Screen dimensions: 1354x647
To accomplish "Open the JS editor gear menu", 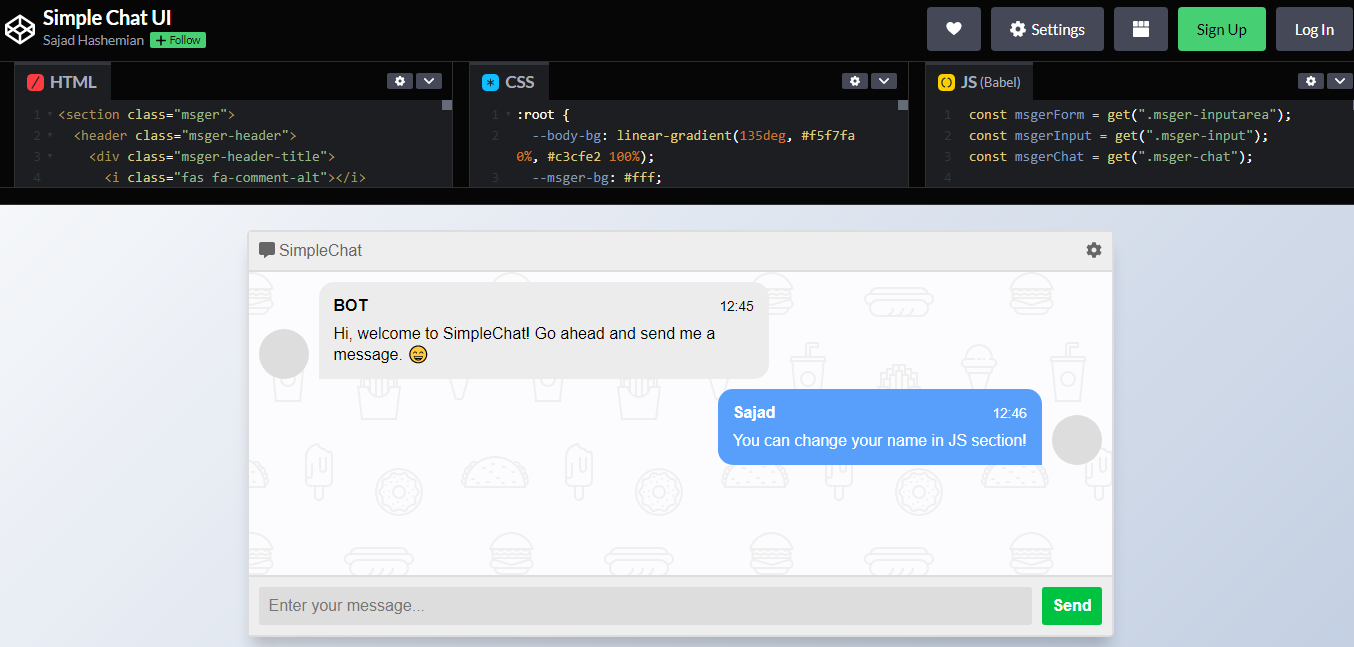I will tap(1311, 81).
